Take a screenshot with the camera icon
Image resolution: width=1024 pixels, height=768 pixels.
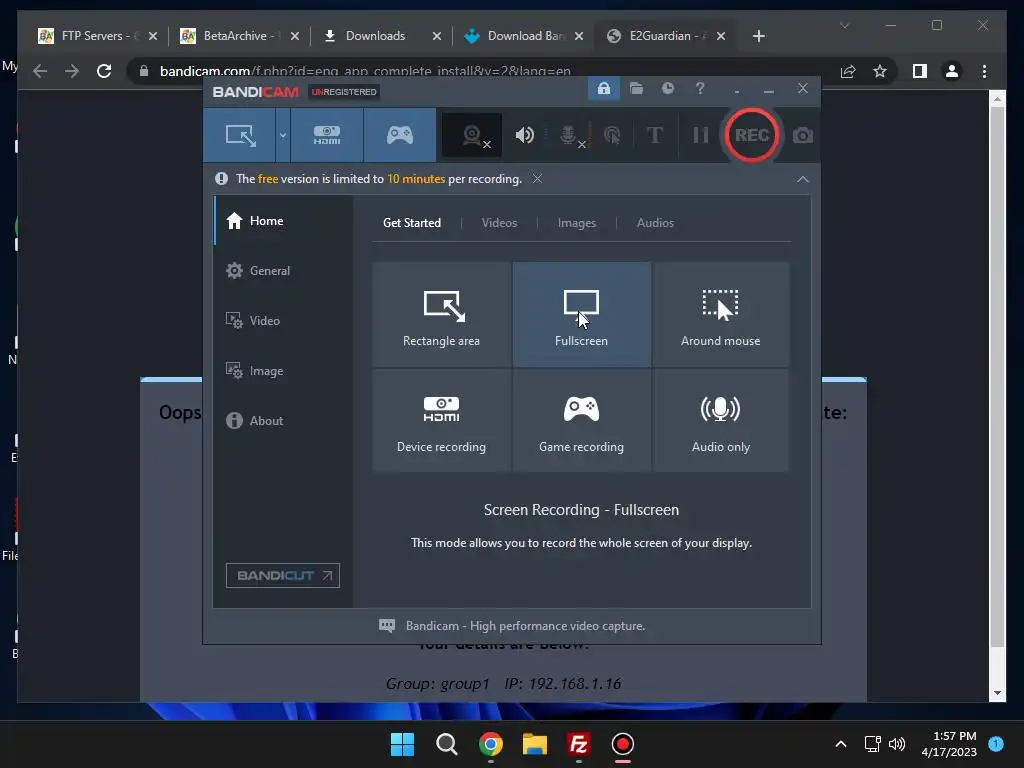[803, 135]
